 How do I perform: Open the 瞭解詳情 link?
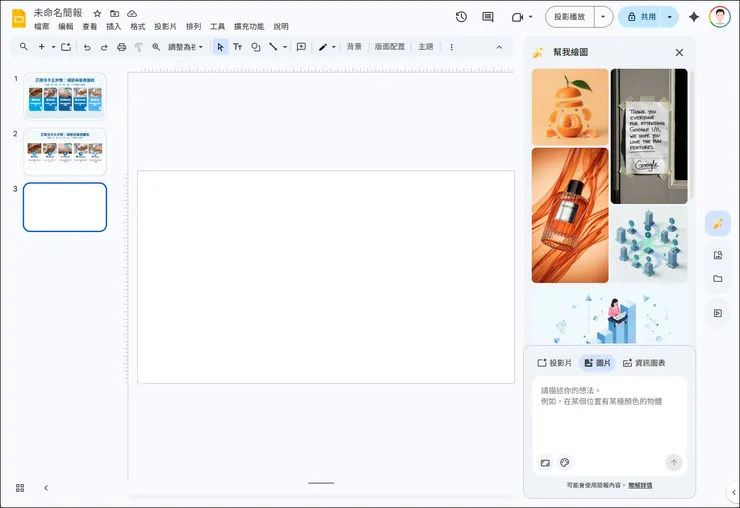(x=640, y=485)
